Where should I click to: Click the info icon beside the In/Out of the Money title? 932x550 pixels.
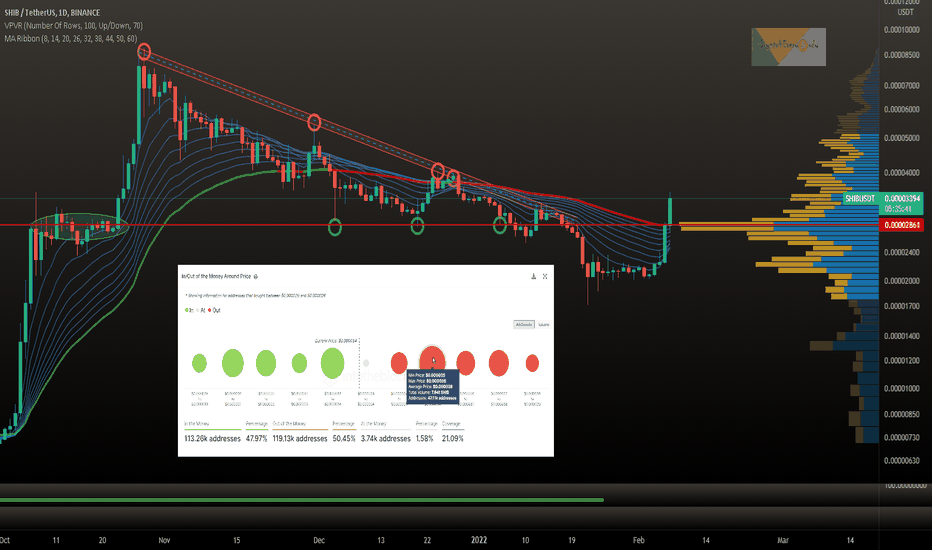point(256,276)
